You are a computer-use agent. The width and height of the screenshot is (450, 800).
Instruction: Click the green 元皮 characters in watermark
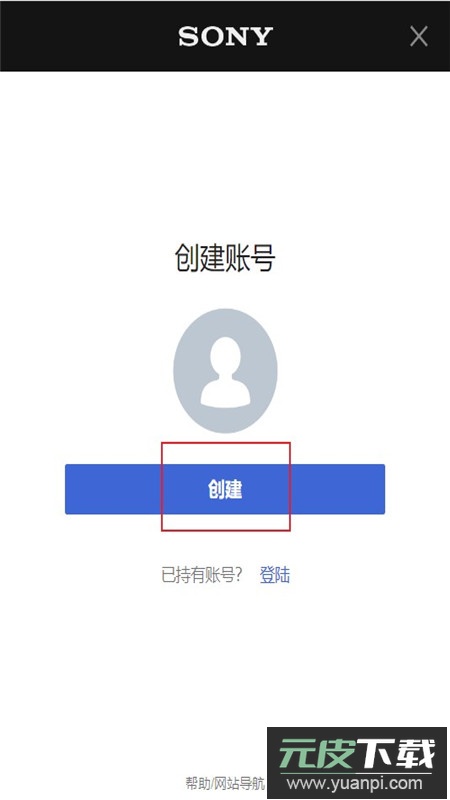click(x=316, y=753)
